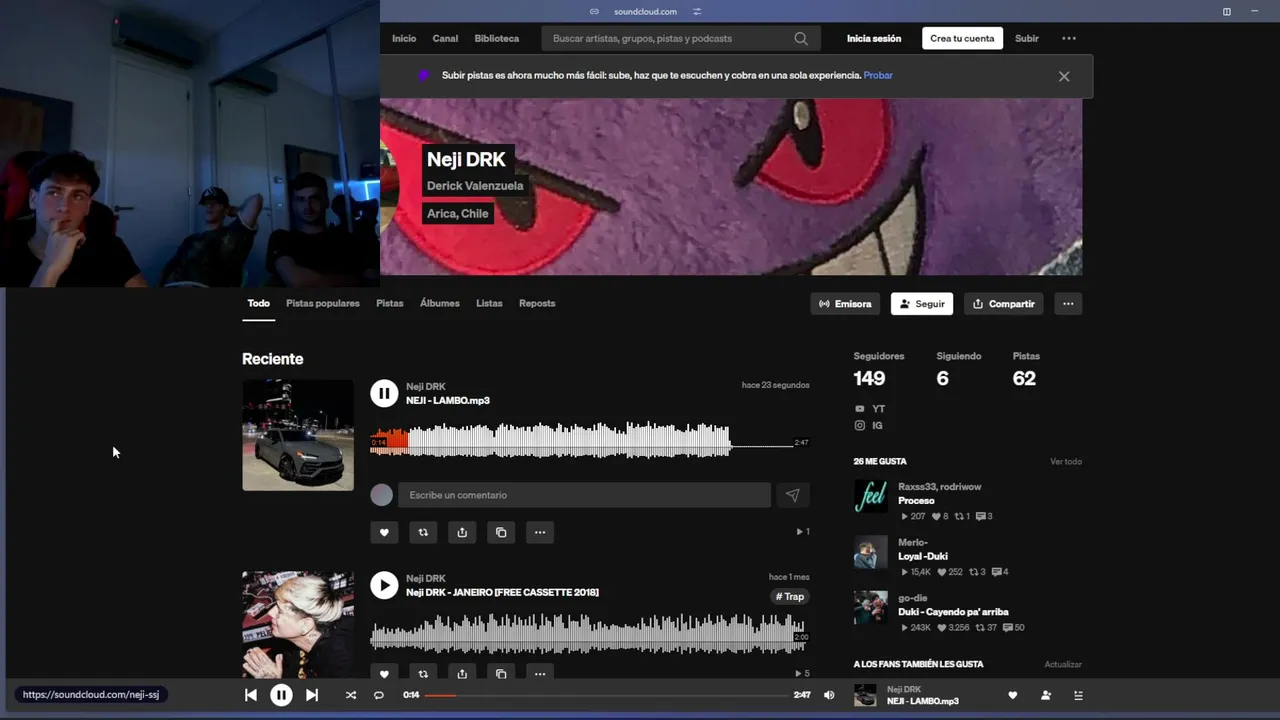Skip to previous track in player bar
This screenshot has width=1280, height=720.
pyautogui.click(x=251, y=695)
